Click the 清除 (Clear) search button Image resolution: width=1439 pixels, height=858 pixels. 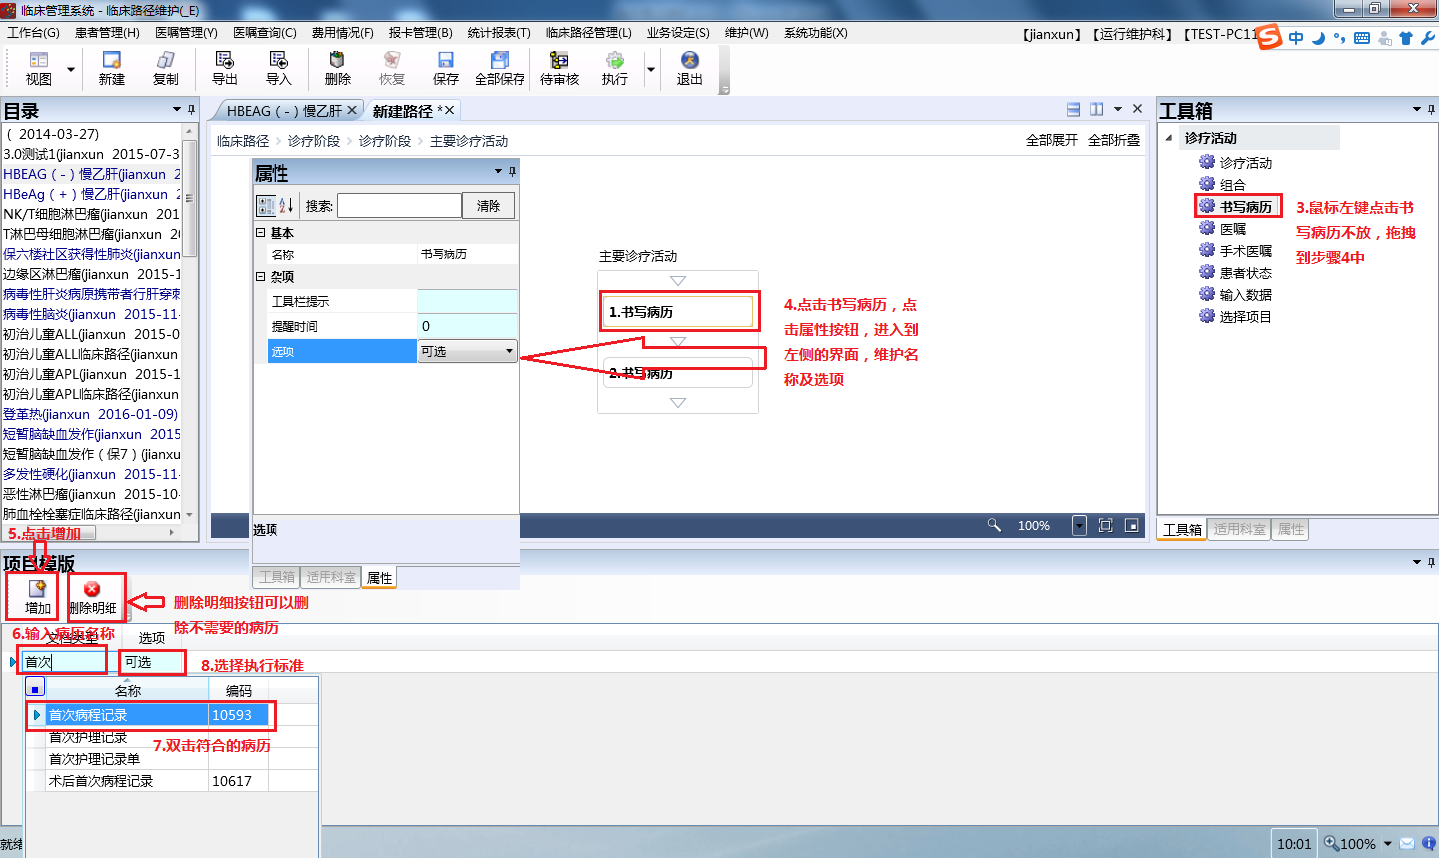[x=488, y=206]
